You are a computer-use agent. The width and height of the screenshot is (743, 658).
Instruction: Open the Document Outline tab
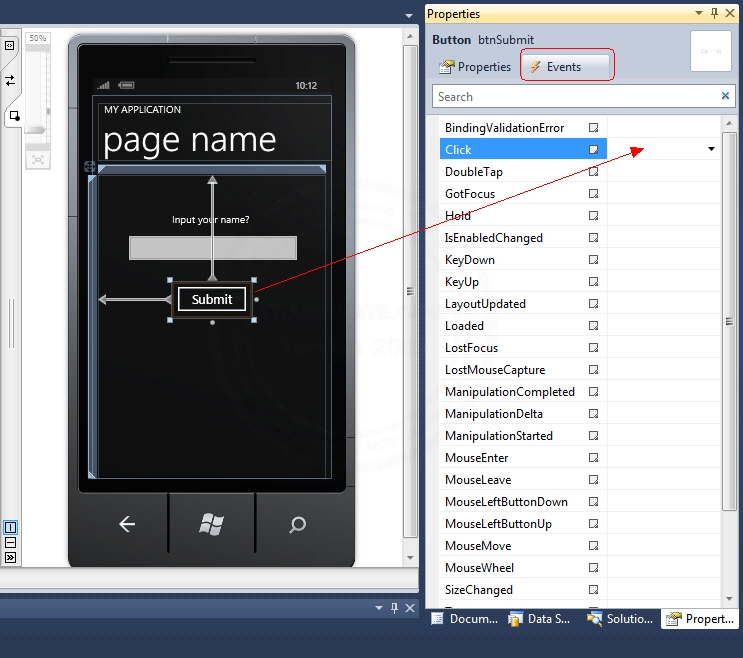point(465,619)
